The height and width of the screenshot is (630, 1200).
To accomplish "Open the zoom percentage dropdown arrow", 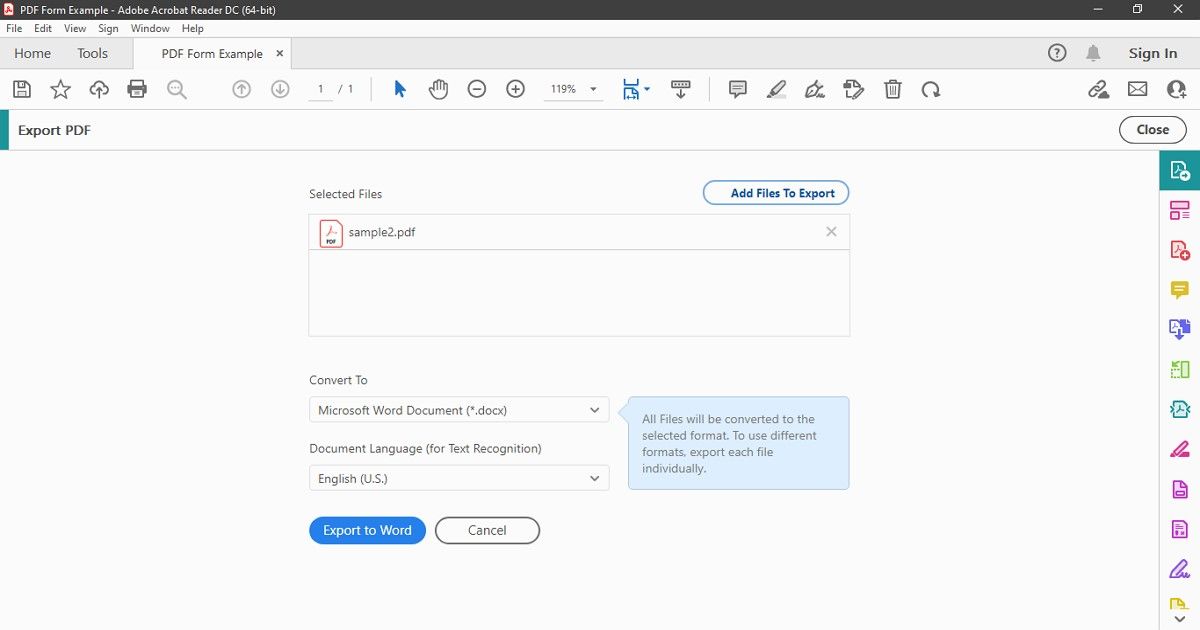I will [x=593, y=89].
